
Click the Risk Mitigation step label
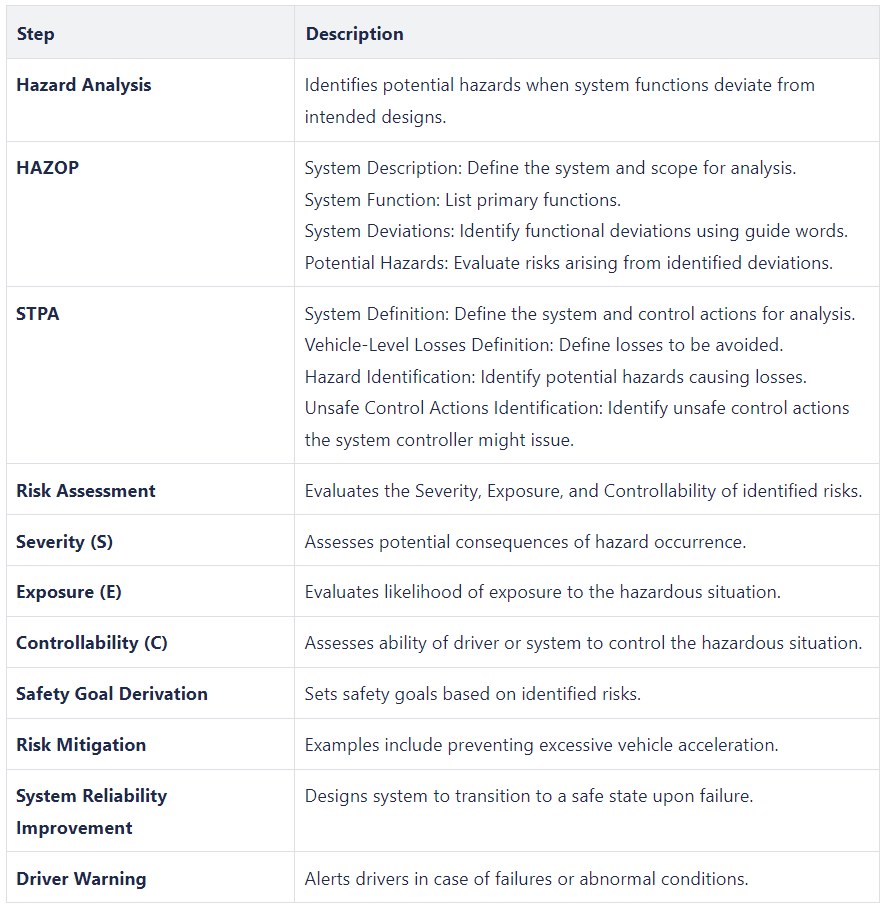[81, 745]
